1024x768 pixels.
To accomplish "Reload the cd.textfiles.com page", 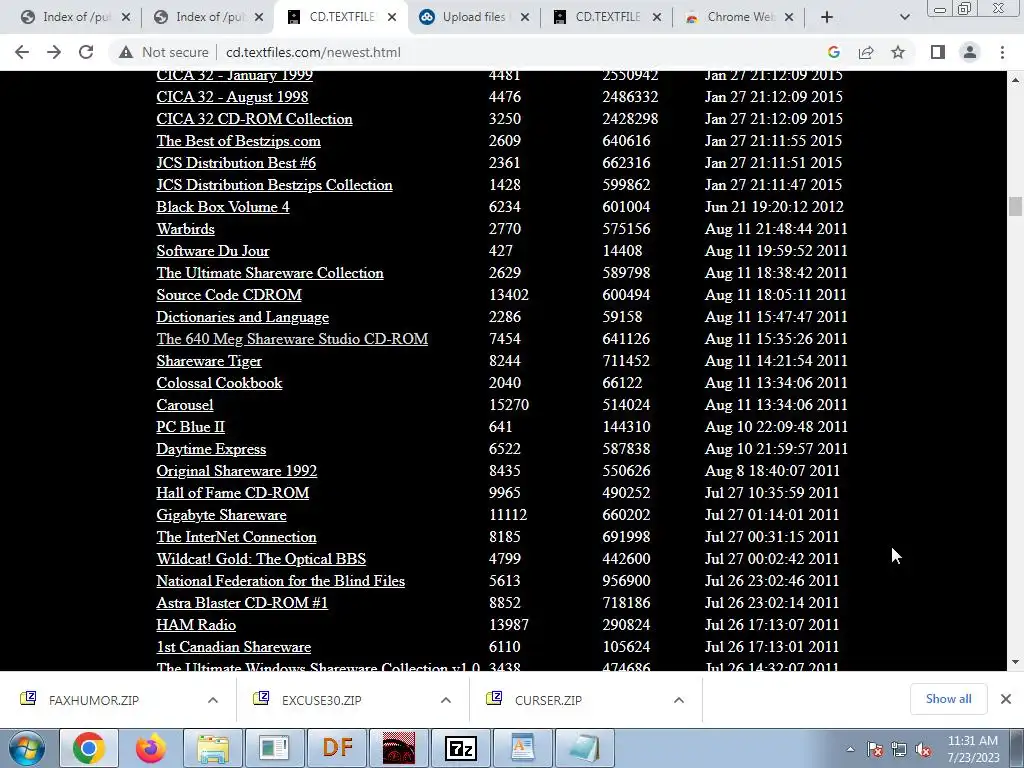I will [86, 52].
